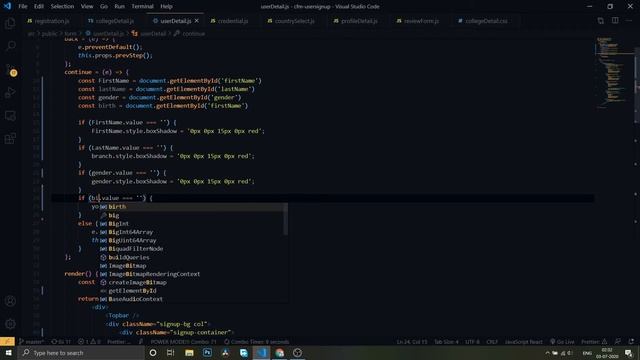Change JavaScript React language mode

[x=524, y=342]
